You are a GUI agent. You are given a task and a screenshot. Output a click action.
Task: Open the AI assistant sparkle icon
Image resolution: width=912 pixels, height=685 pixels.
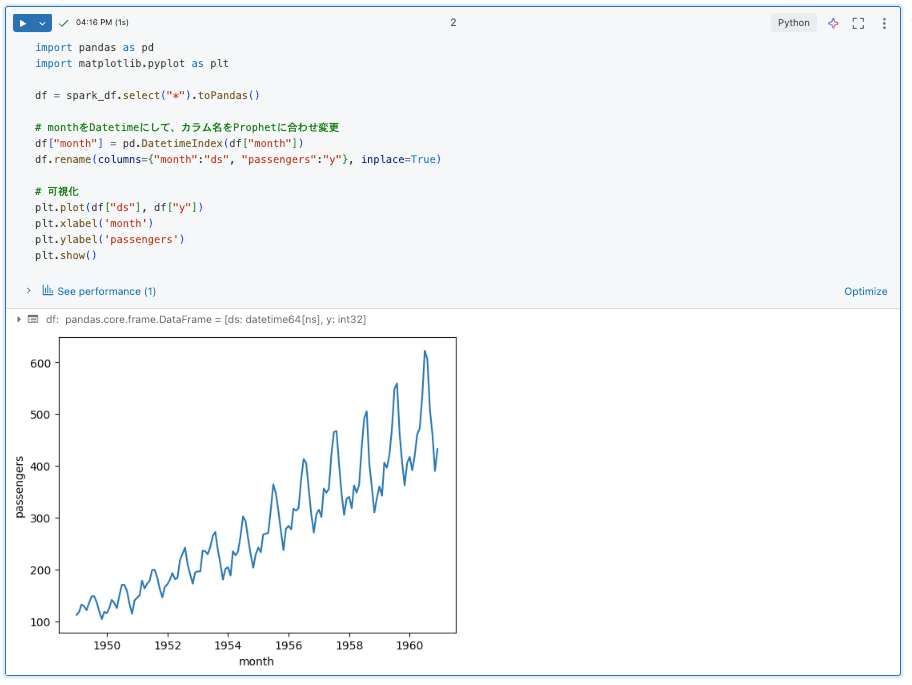[833, 23]
